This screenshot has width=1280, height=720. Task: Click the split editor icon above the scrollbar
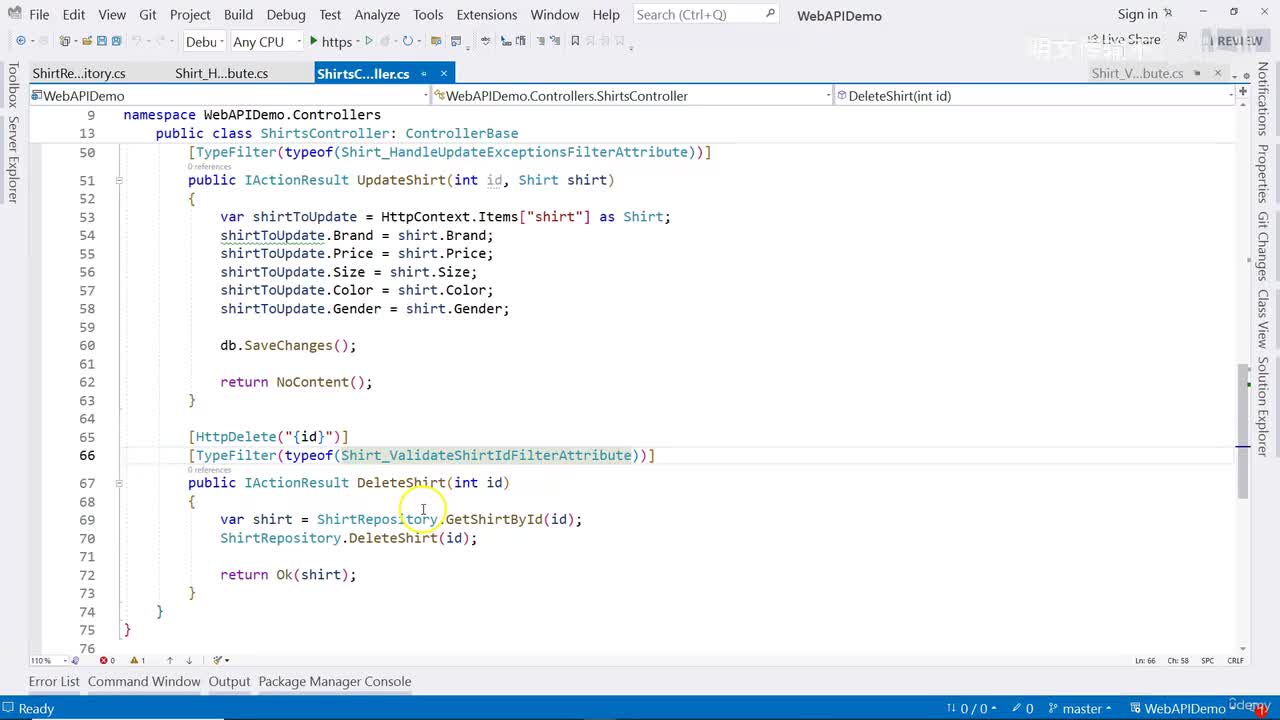tap(1243, 90)
